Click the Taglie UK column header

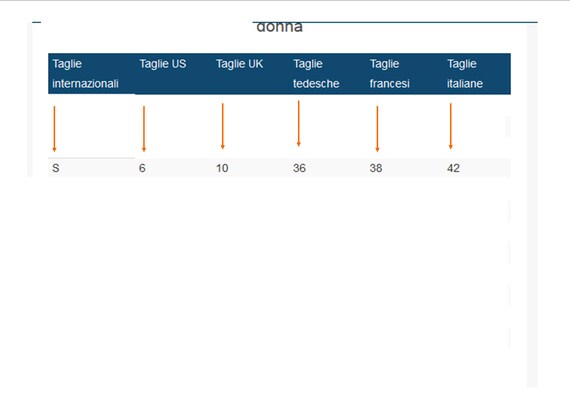[x=250, y=74]
